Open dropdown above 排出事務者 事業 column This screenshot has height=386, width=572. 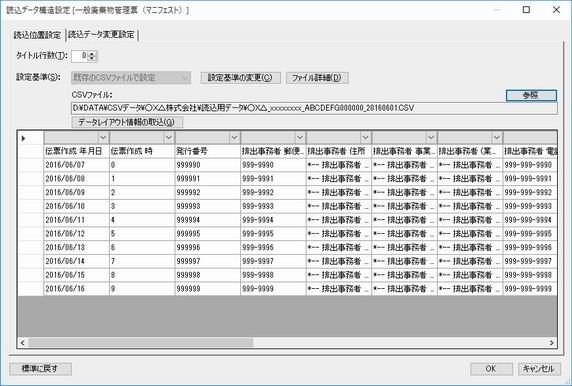(431, 138)
